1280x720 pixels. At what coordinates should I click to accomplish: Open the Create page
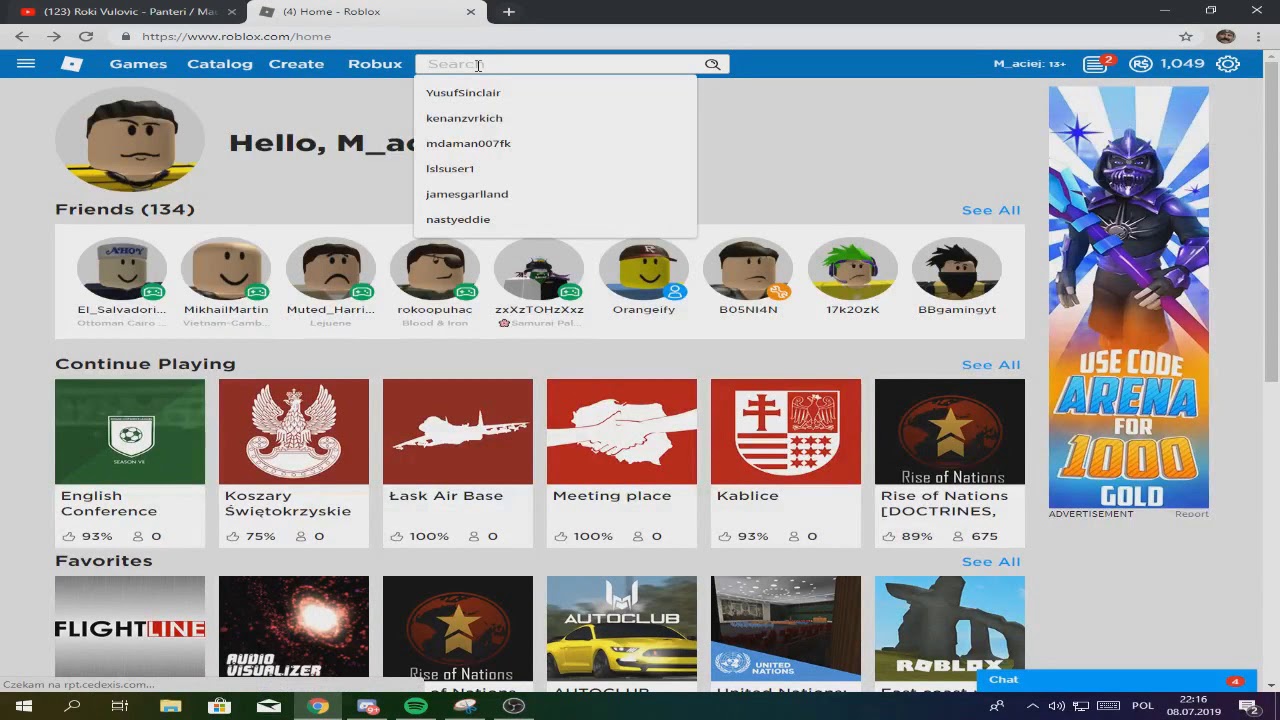pos(296,64)
